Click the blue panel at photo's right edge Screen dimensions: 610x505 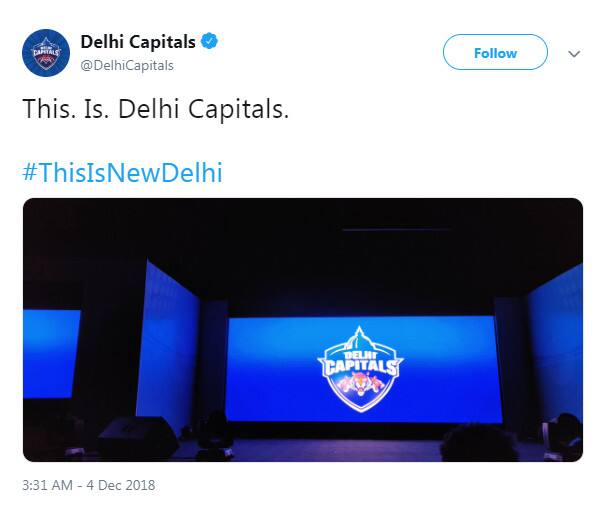tap(555, 342)
